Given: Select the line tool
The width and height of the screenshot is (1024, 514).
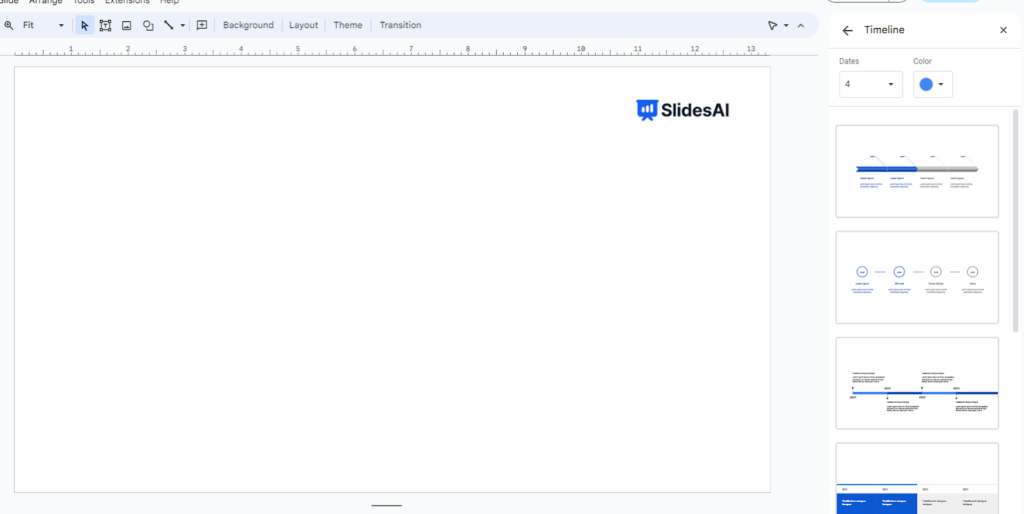Looking at the screenshot, I should pos(168,25).
